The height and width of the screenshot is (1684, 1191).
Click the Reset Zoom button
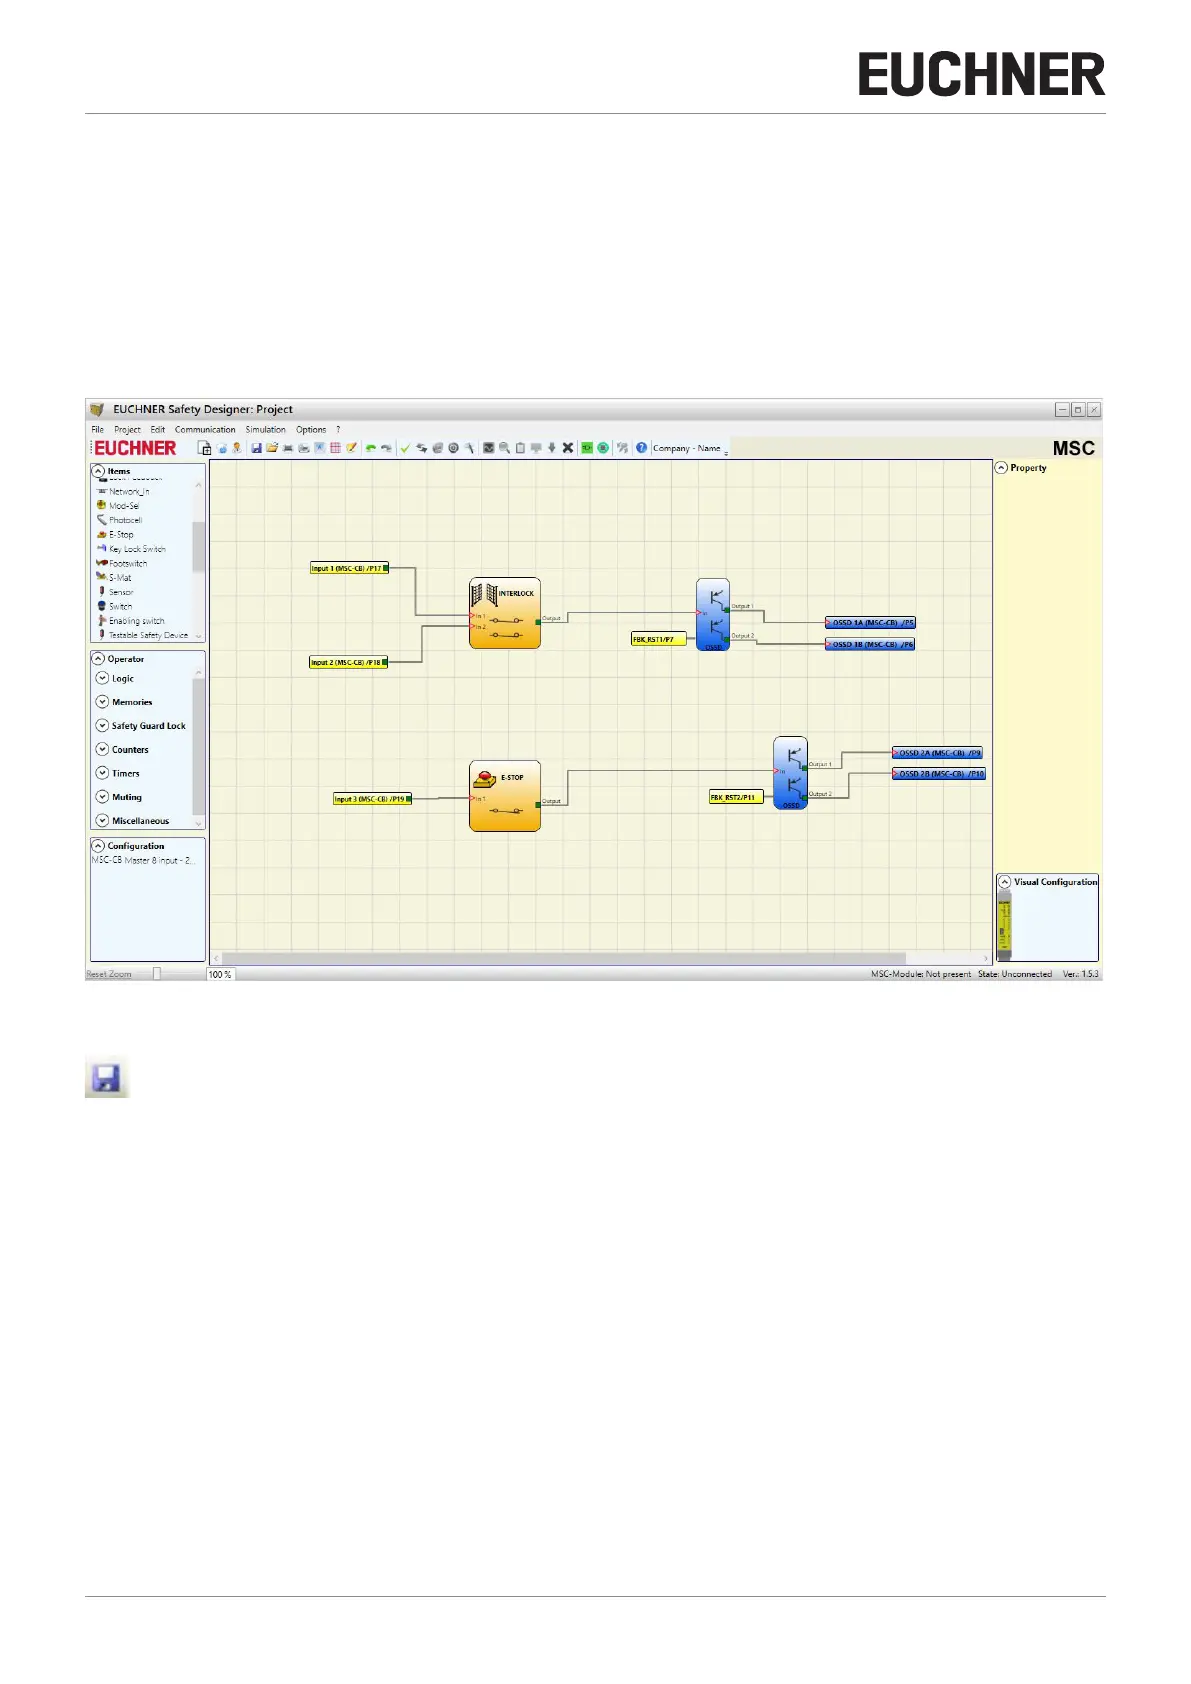[109, 974]
